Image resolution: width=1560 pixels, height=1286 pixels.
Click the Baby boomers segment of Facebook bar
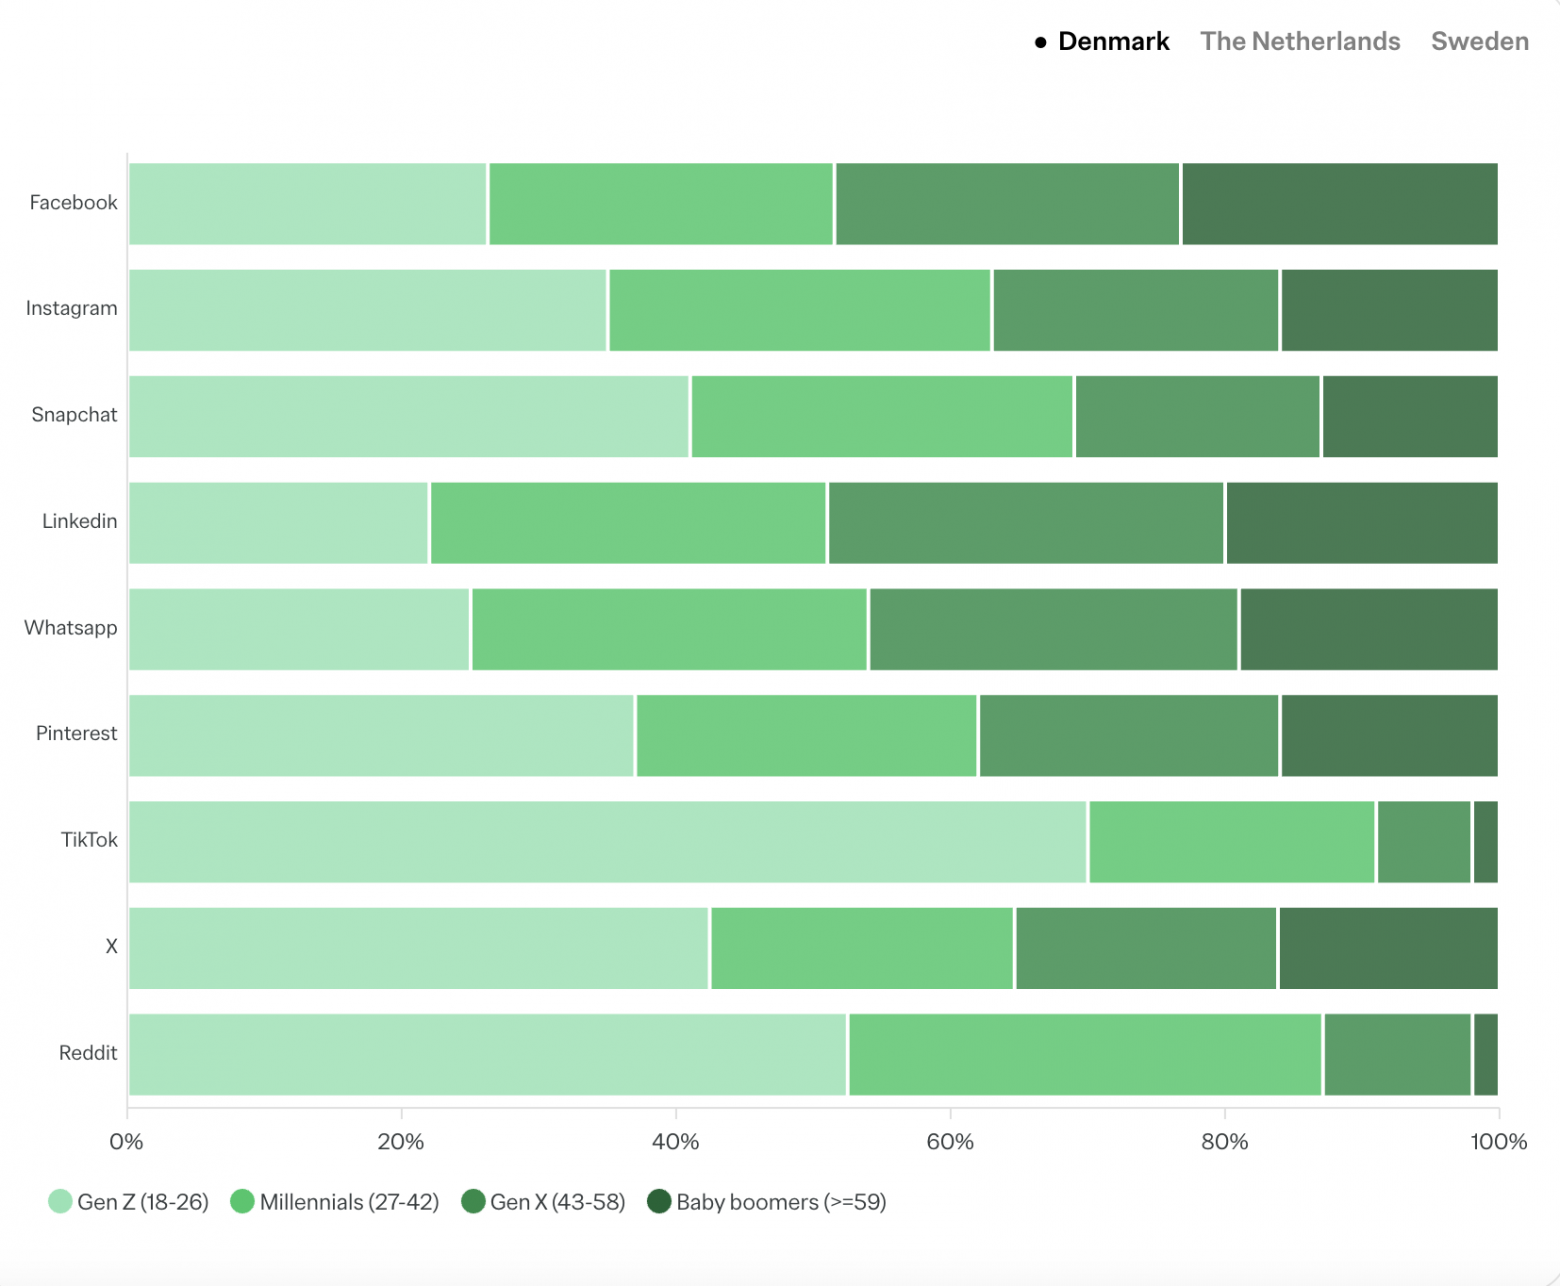(1339, 204)
